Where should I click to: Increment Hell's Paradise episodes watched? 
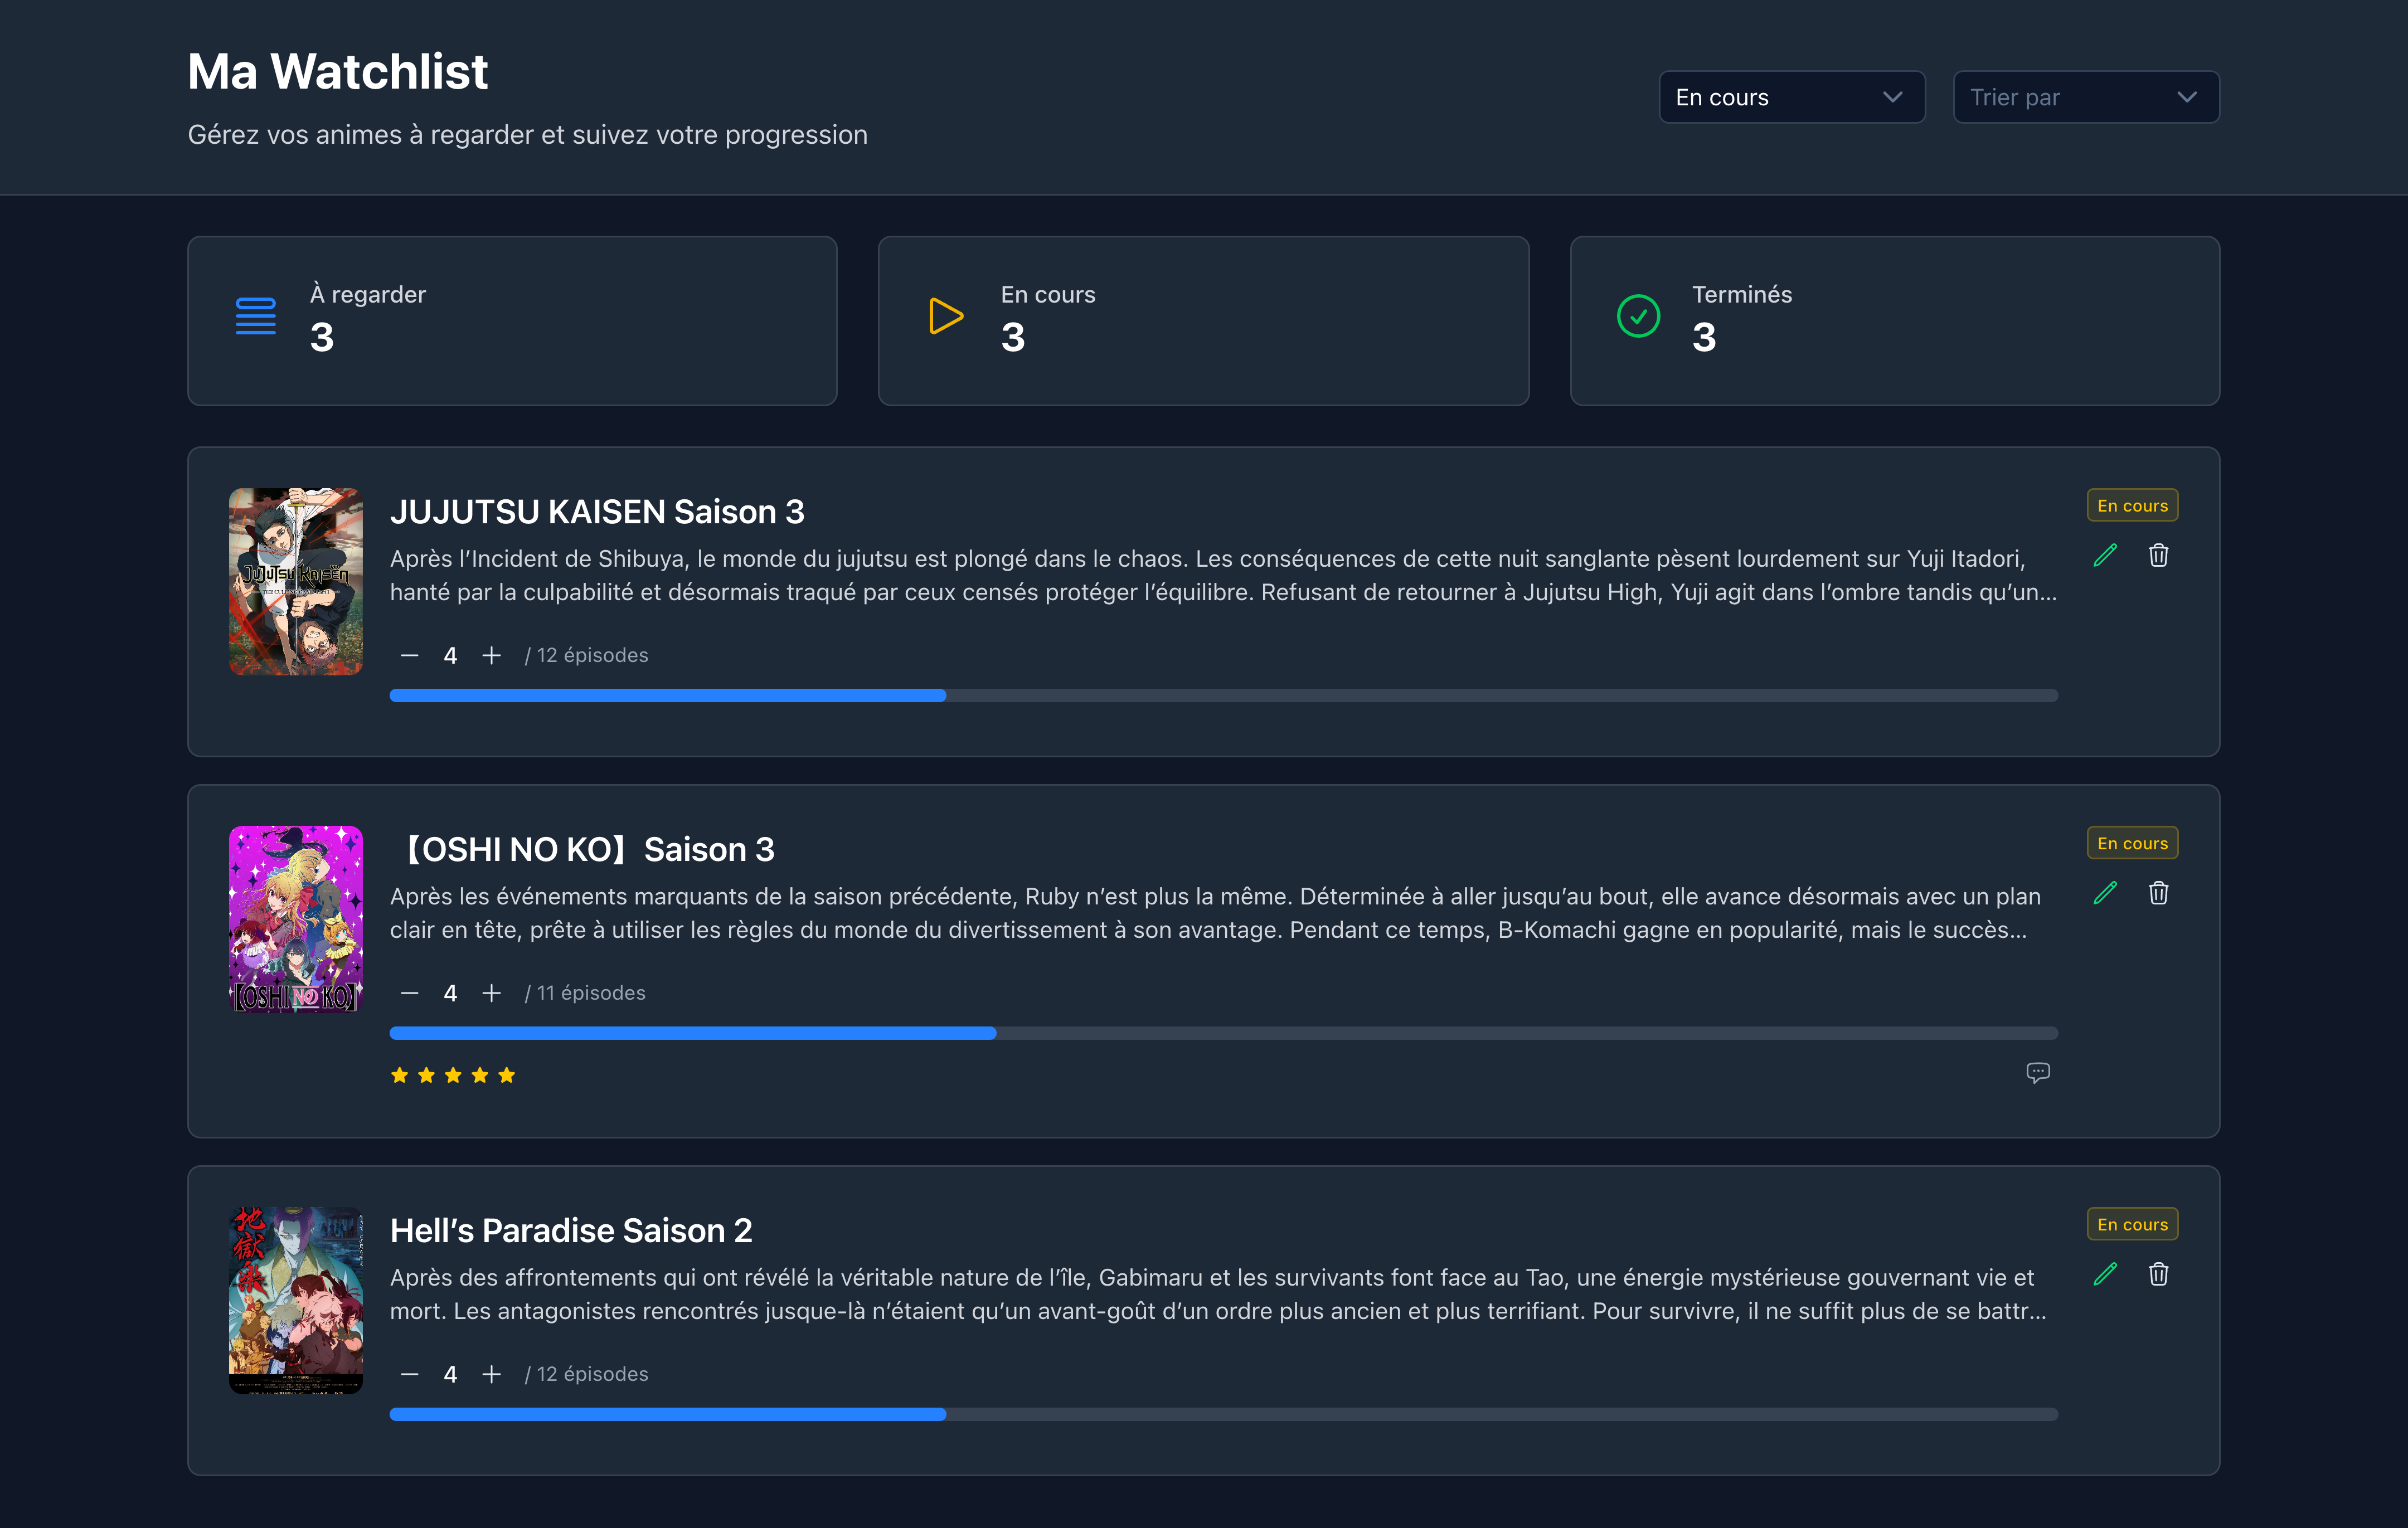[491, 1374]
